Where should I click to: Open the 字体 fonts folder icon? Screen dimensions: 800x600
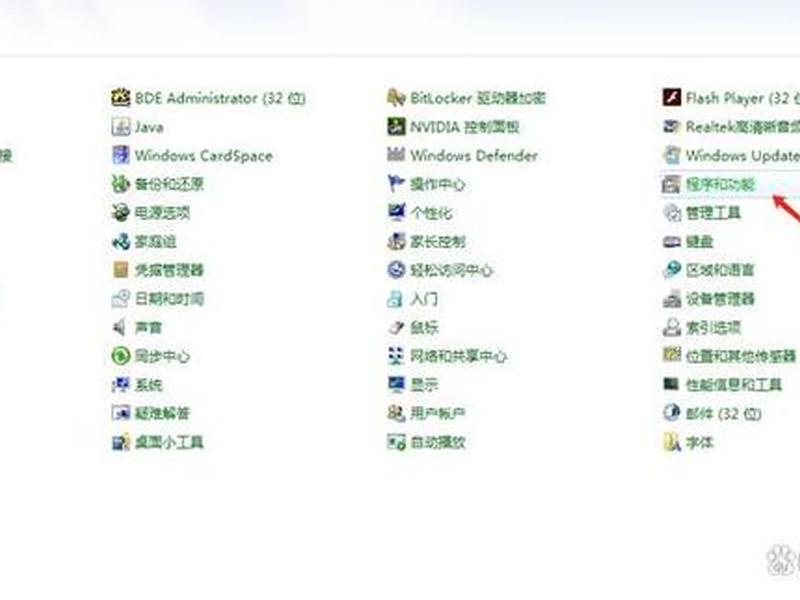tap(671, 442)
